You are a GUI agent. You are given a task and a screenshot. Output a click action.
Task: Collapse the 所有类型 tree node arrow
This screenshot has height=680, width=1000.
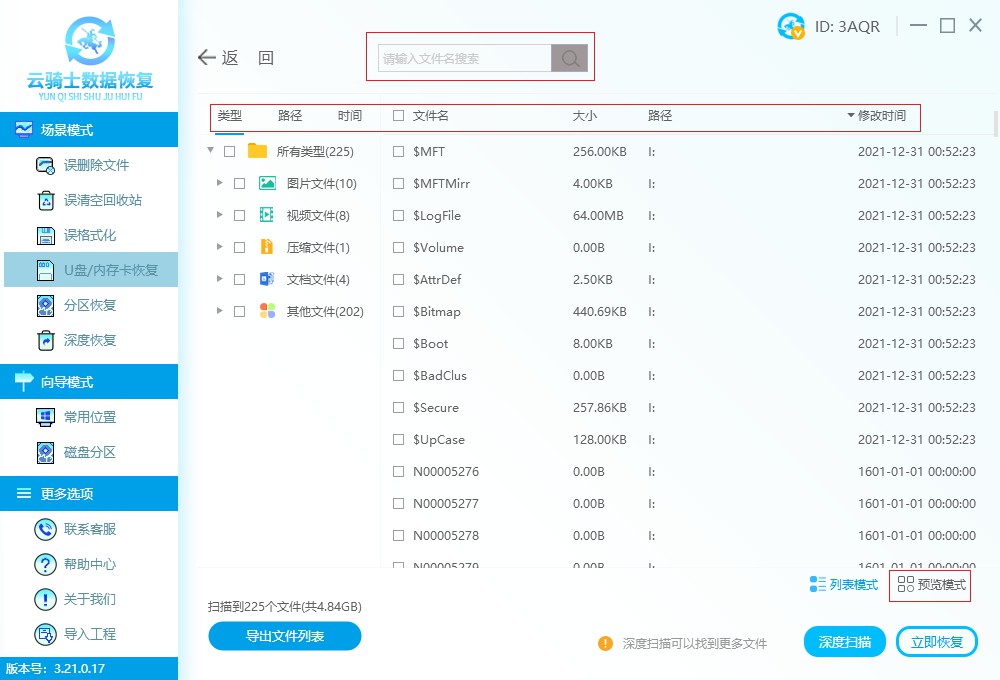(x=210, y=151)
